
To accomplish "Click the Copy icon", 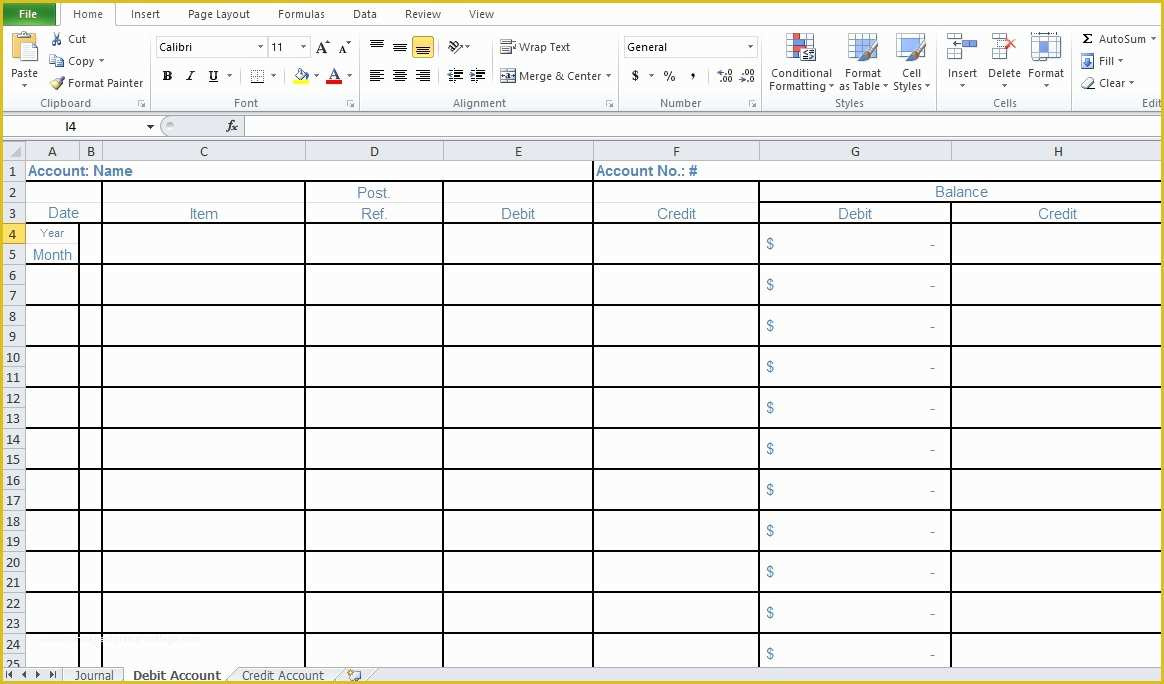I will click(x=56, y=61).
